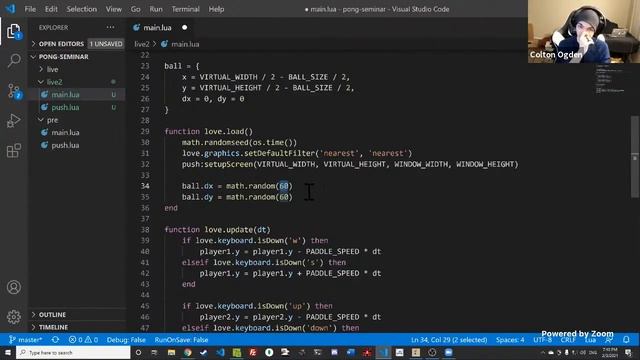Open the Search view in the activity bar

14,60
